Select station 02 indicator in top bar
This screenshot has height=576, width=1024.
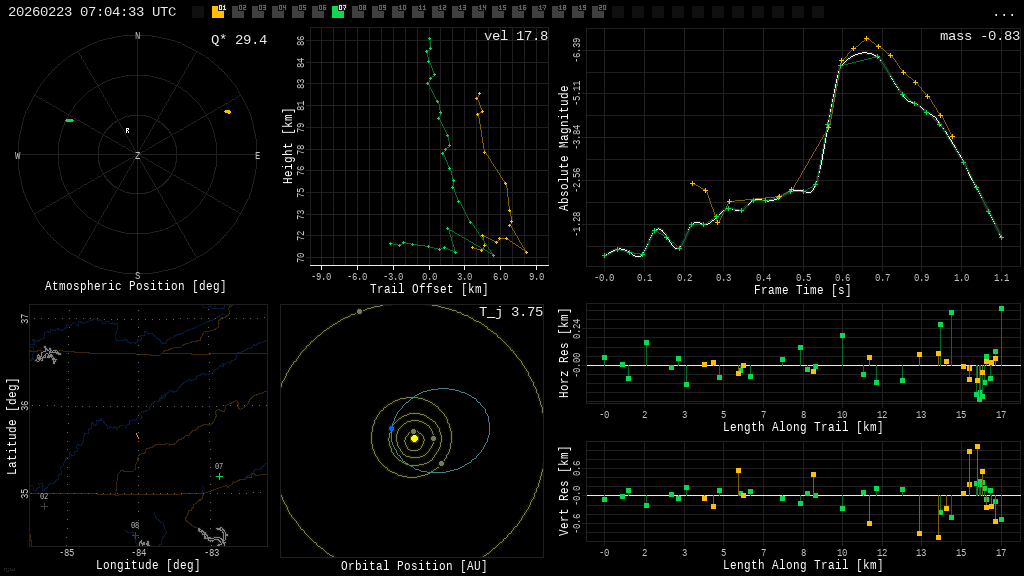pyautogui.click(x=238, y=12)
